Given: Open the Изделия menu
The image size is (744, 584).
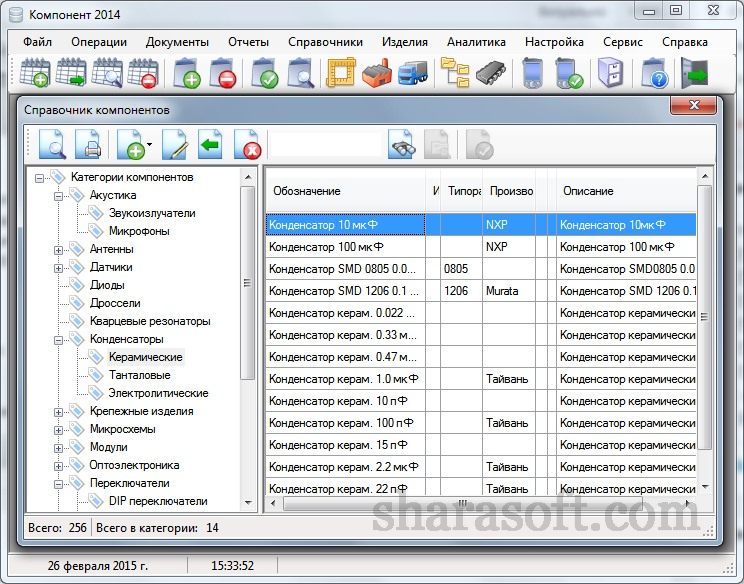Looking at the screenshot, I should point(405,42).
